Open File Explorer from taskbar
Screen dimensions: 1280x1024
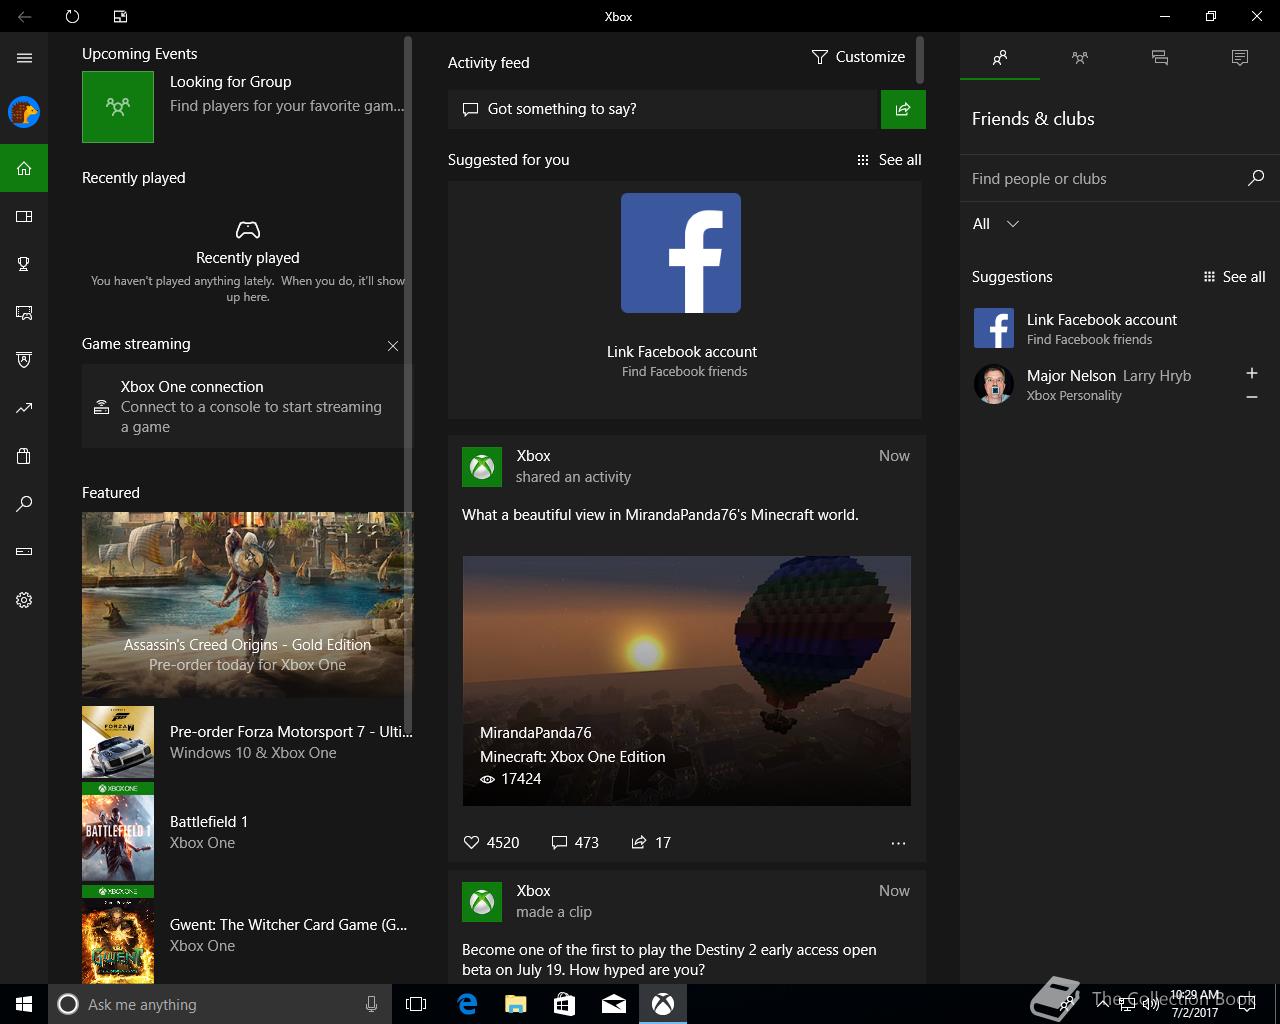(x=515, y=1004)
